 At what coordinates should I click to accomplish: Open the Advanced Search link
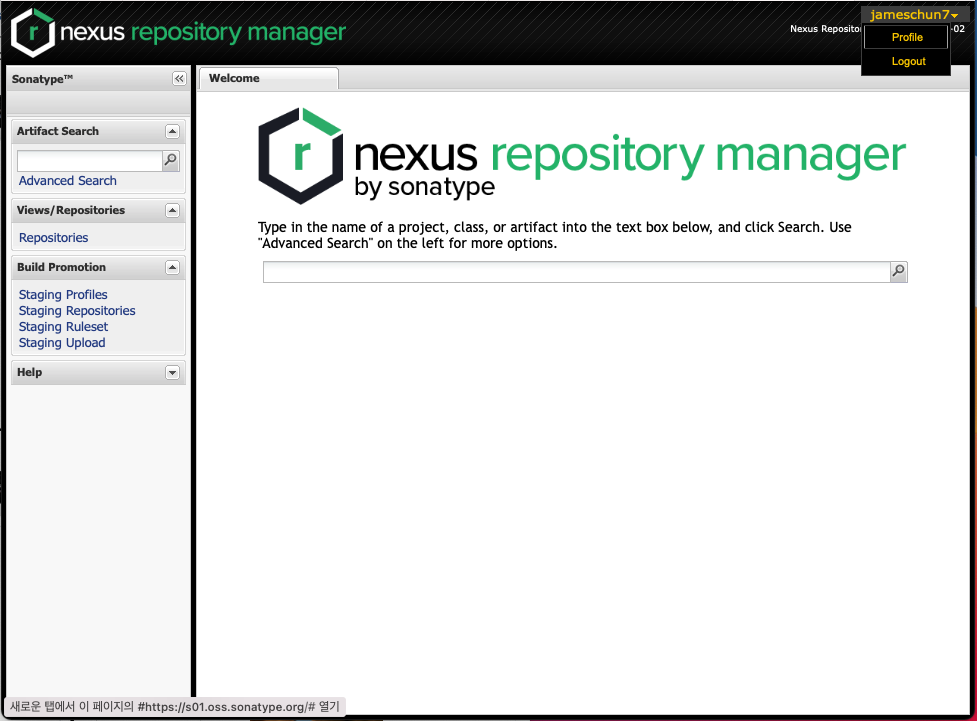(x=67, y=181)
